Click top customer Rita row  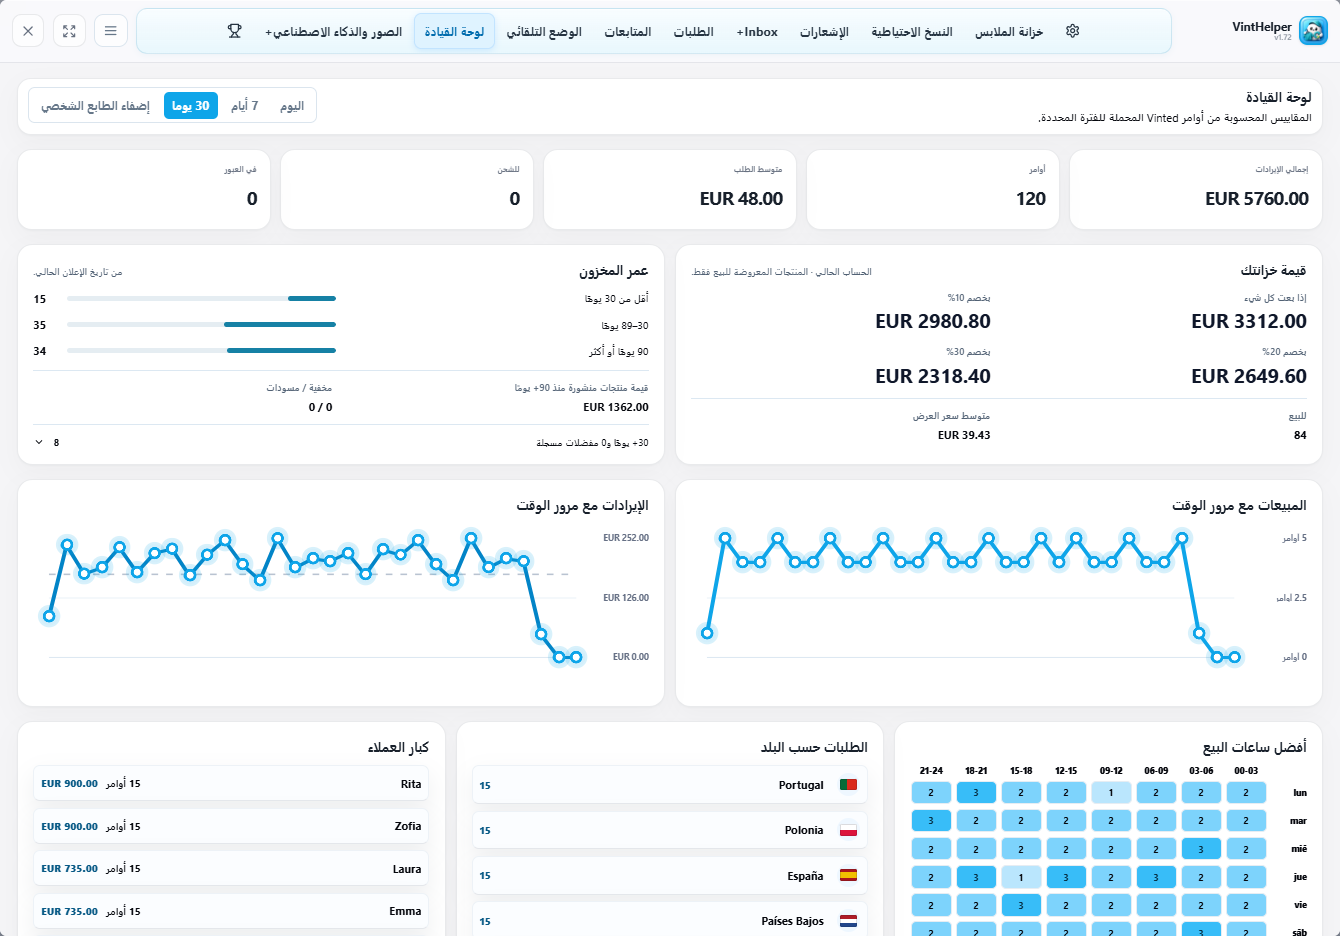(231, 784)
